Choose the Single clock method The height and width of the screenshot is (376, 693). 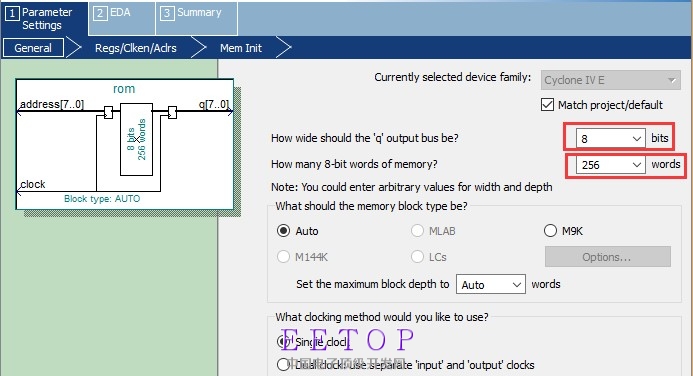(283, 342)
